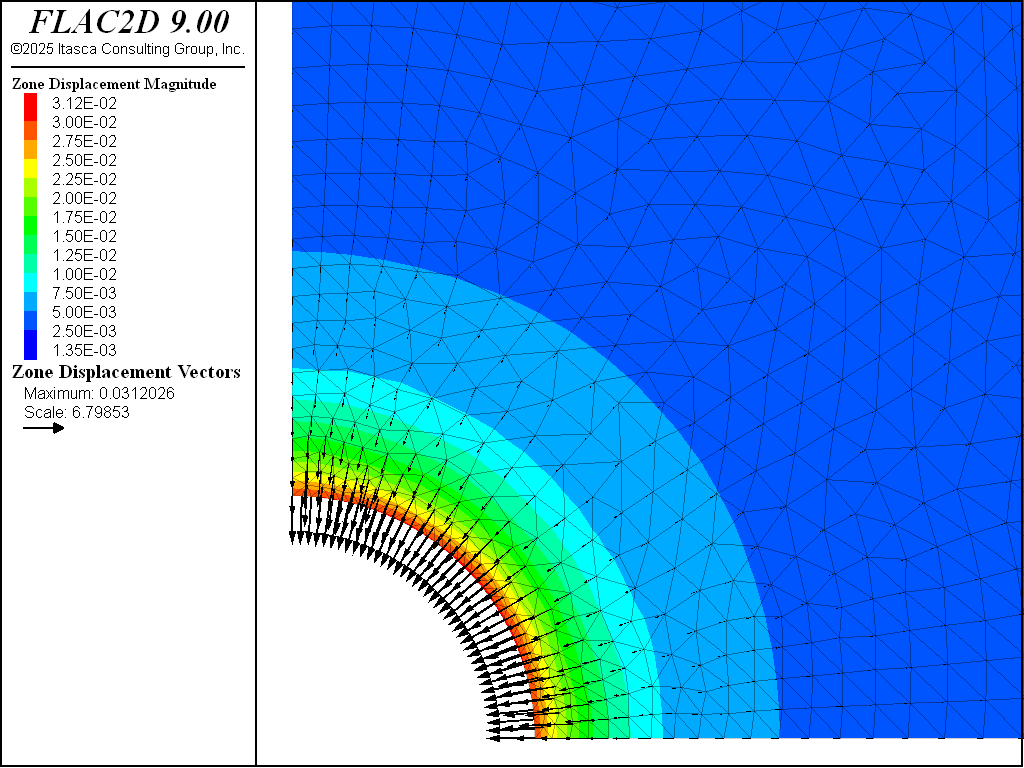This screenshot has width=1024, height=768.
Task: Select the 5.00E-03 legend value
Action: pyautogui.click(x=84, y=312)
